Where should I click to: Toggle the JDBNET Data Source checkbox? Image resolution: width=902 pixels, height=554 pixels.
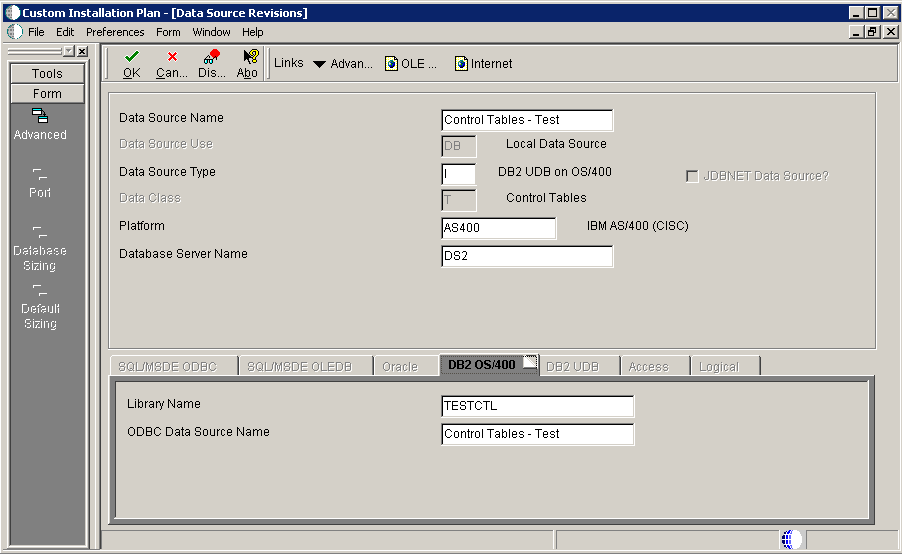(692, 176)
